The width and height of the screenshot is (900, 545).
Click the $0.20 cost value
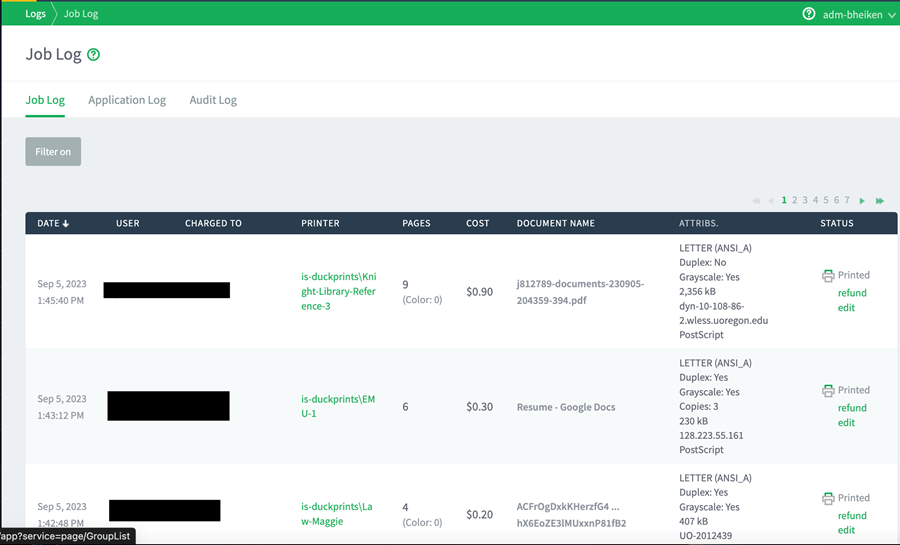click(x=479, y=515)
